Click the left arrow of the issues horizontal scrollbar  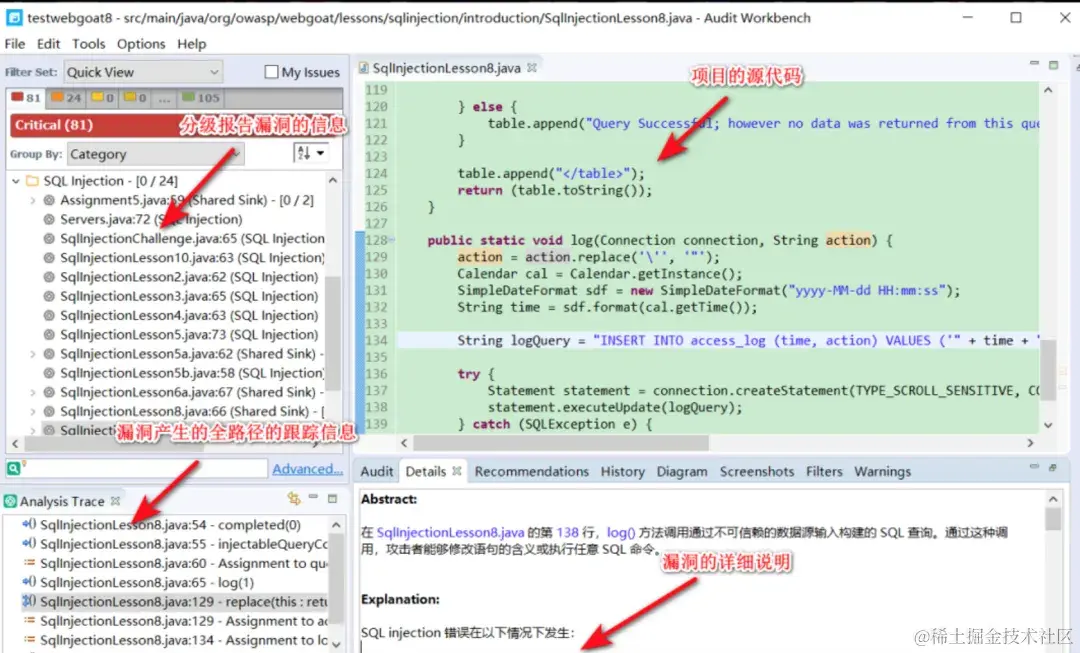(x=15, y=444)
